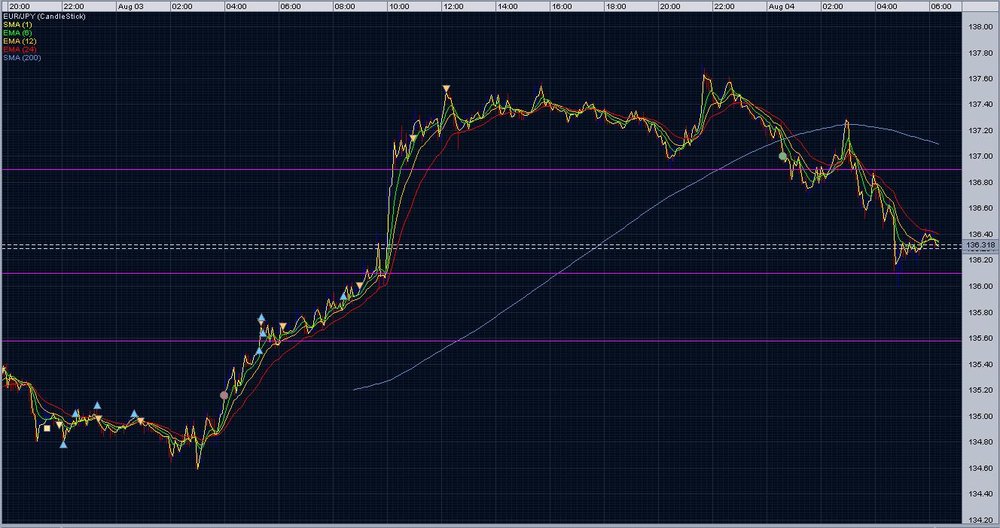
Task: Click the 12:00 time axis label
Action: click(x=453, y=6)
